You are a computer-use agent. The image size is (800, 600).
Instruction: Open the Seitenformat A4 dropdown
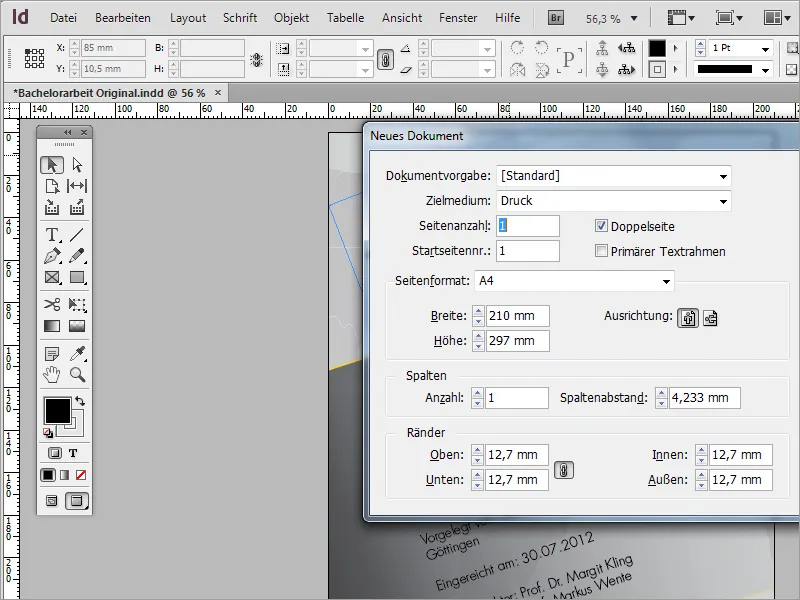coord(665,282)
